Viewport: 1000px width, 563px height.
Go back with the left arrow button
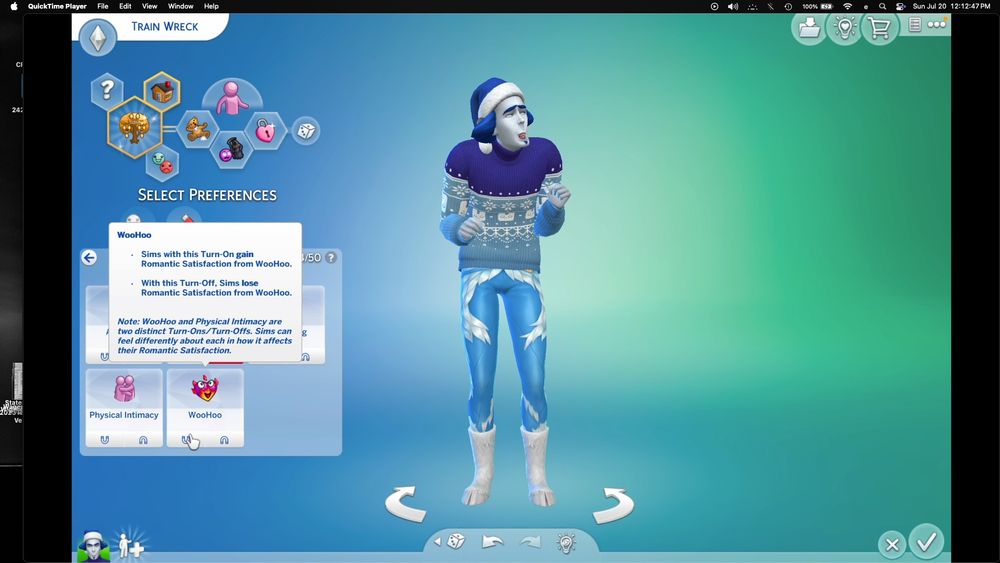(x=89, y=258)
